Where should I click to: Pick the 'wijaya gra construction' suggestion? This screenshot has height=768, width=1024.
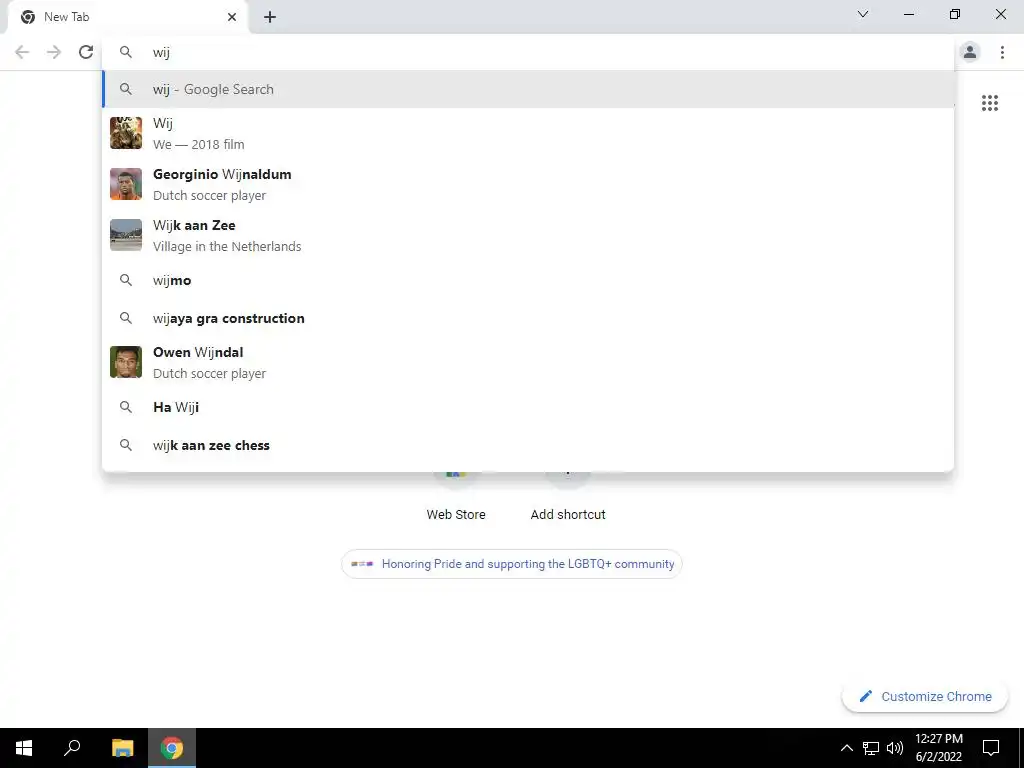coord(528,318)
